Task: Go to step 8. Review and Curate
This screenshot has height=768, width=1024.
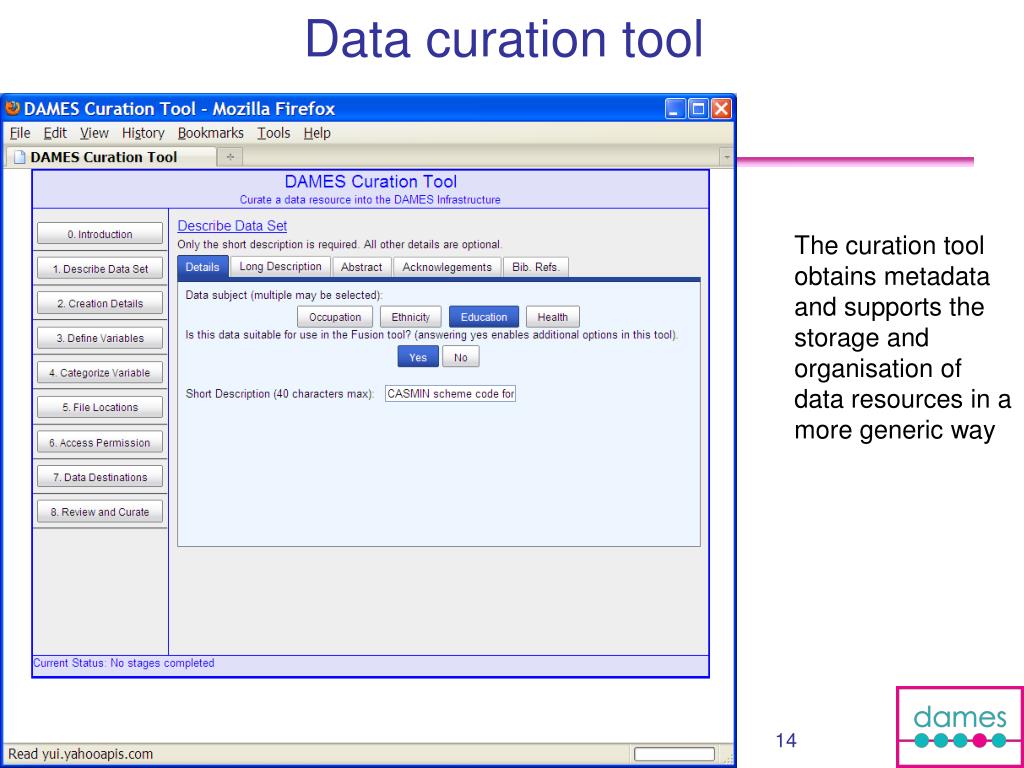Action: point(100,511)
